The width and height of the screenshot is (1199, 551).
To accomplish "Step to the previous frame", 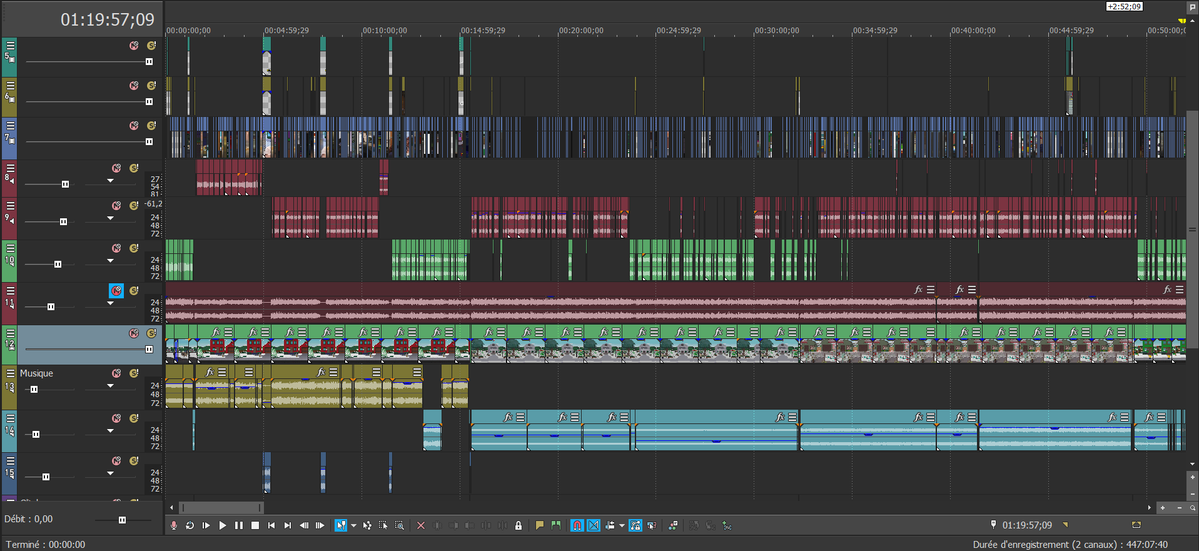I will (304, 525).
